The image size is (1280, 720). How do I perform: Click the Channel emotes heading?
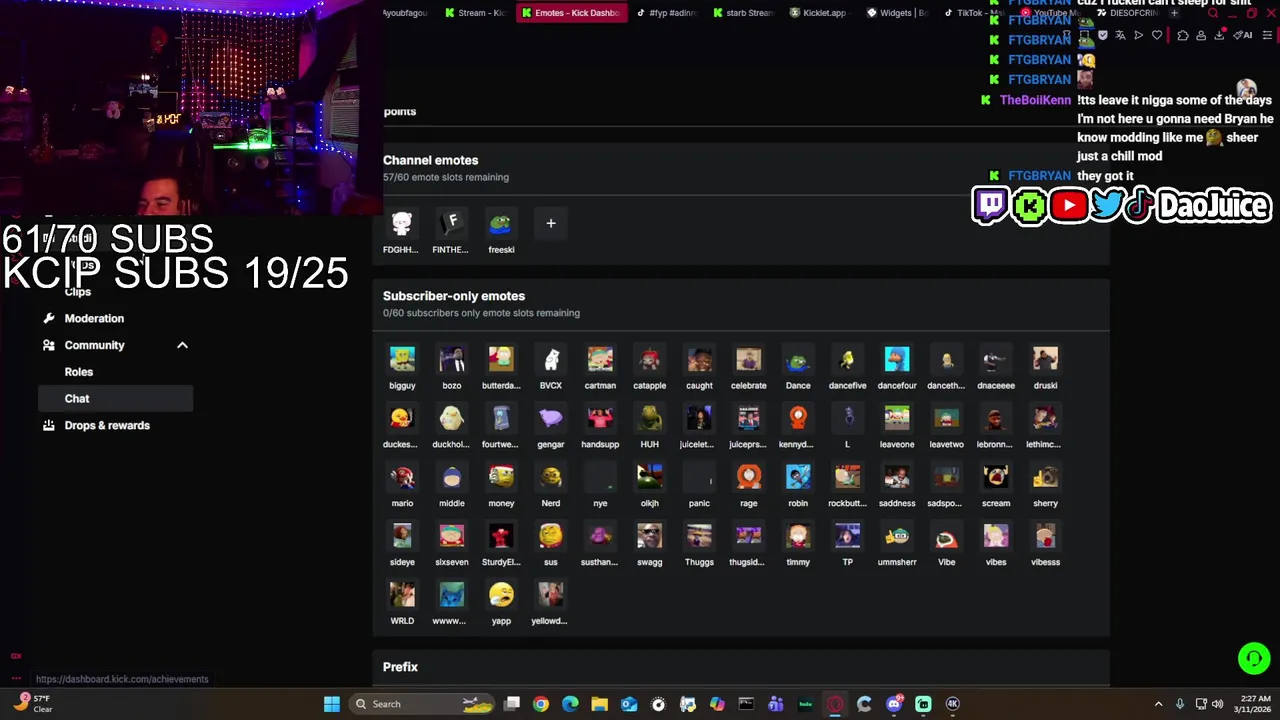(430, 160)
